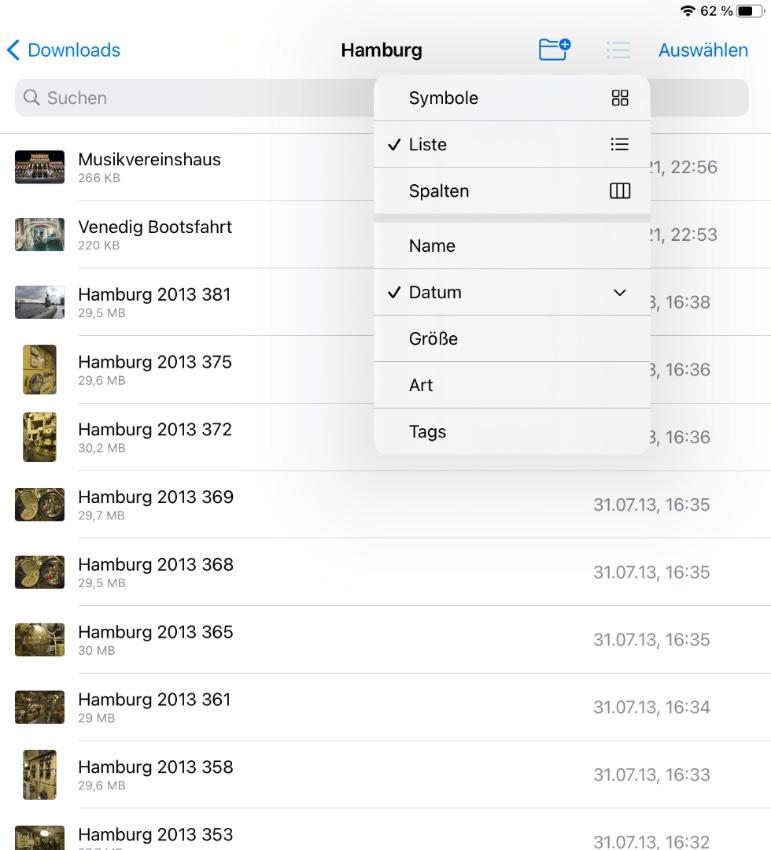This screenshot has width=771, height=850.
Task: Sort files by Name
Action: (x=432, y=246)
